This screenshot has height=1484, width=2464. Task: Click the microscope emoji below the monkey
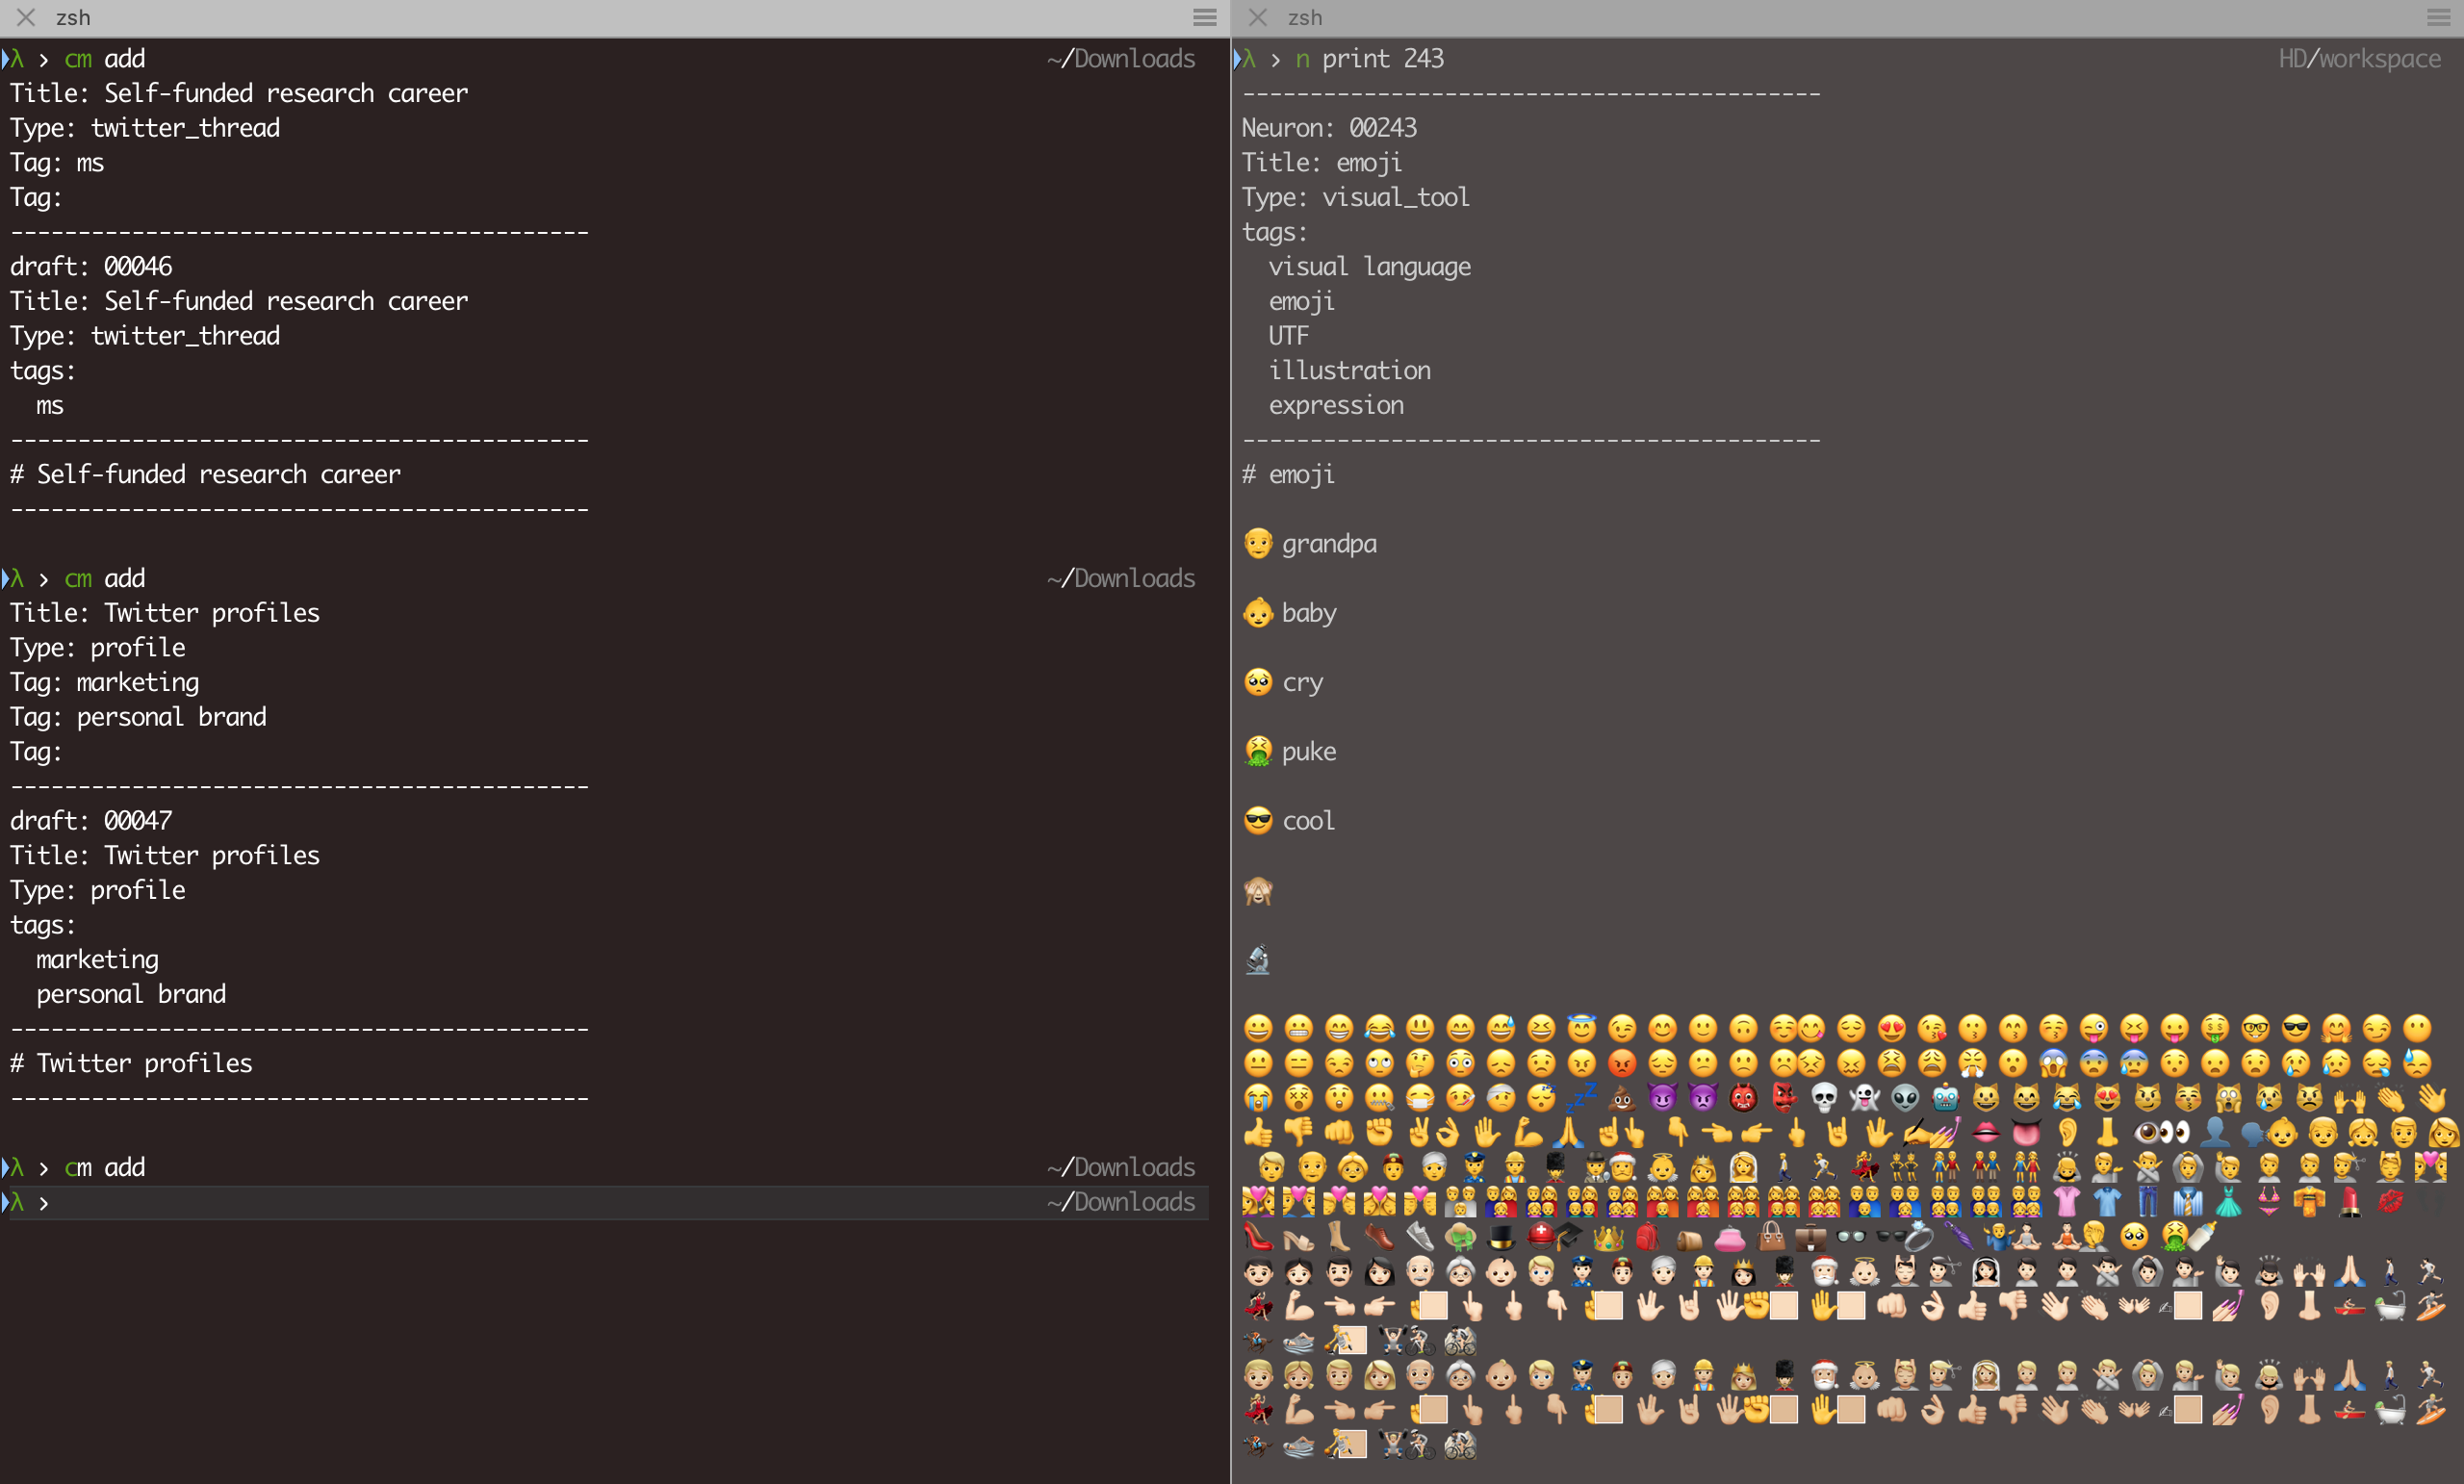(1257, 960)
